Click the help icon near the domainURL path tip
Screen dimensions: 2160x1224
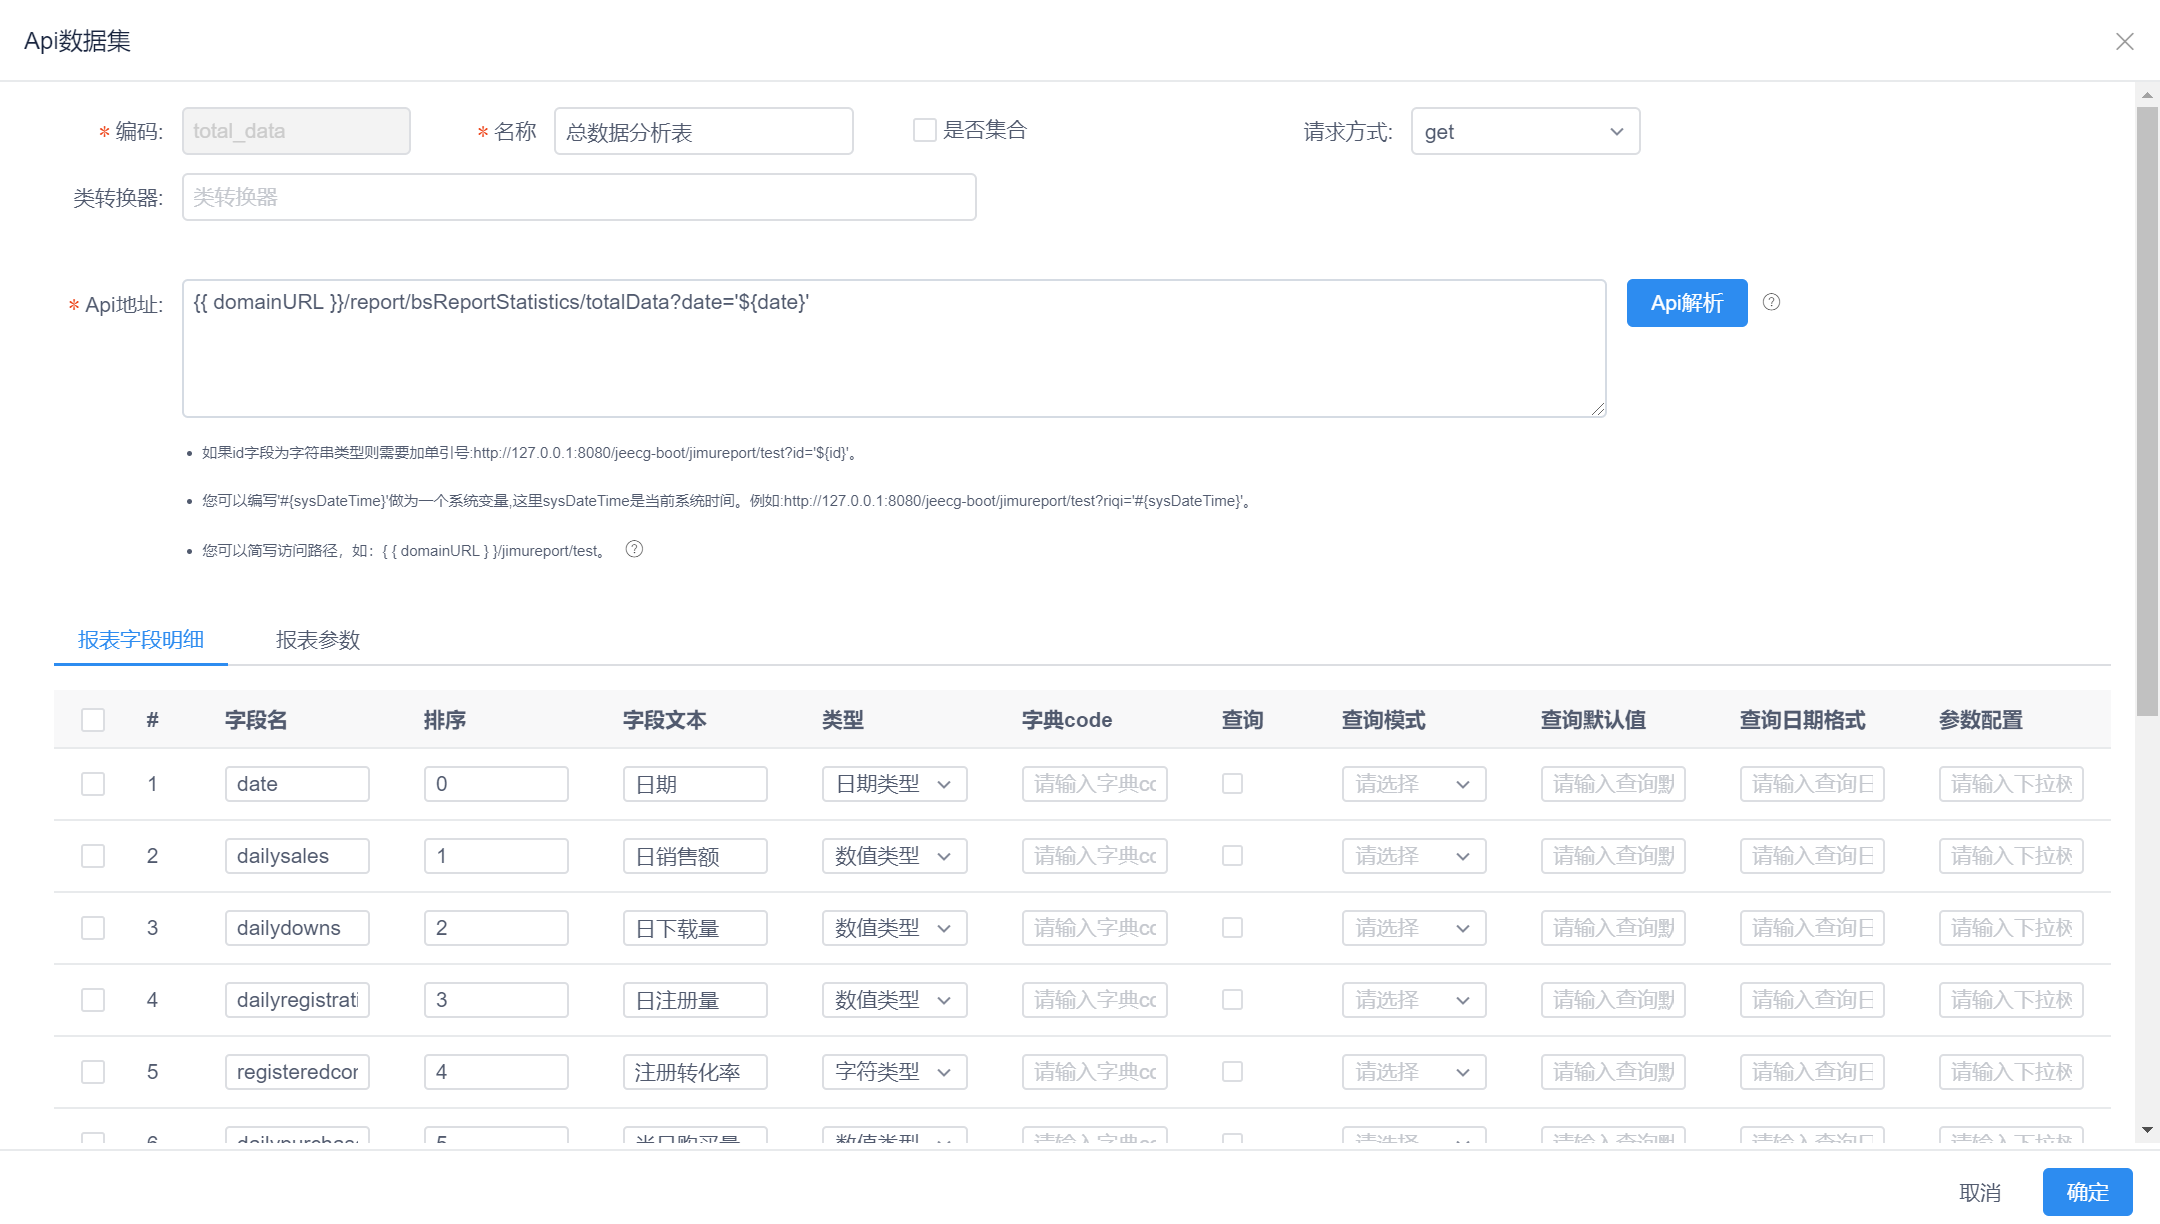634,549
